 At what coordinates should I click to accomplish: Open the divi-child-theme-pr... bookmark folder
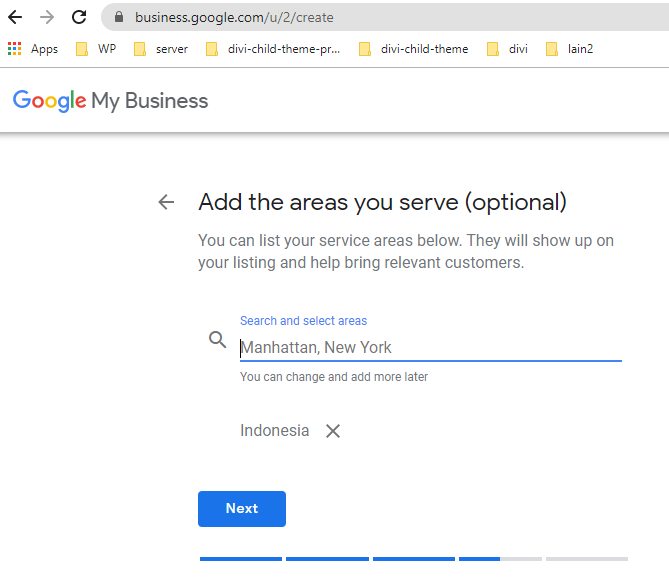pyautogui.click(x=273, y=49)
